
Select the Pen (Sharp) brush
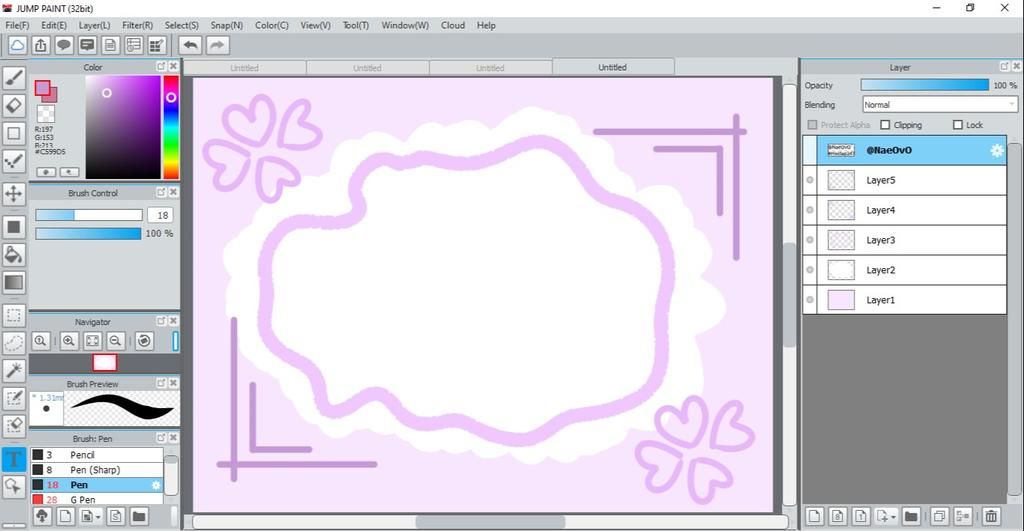point(97,470)
